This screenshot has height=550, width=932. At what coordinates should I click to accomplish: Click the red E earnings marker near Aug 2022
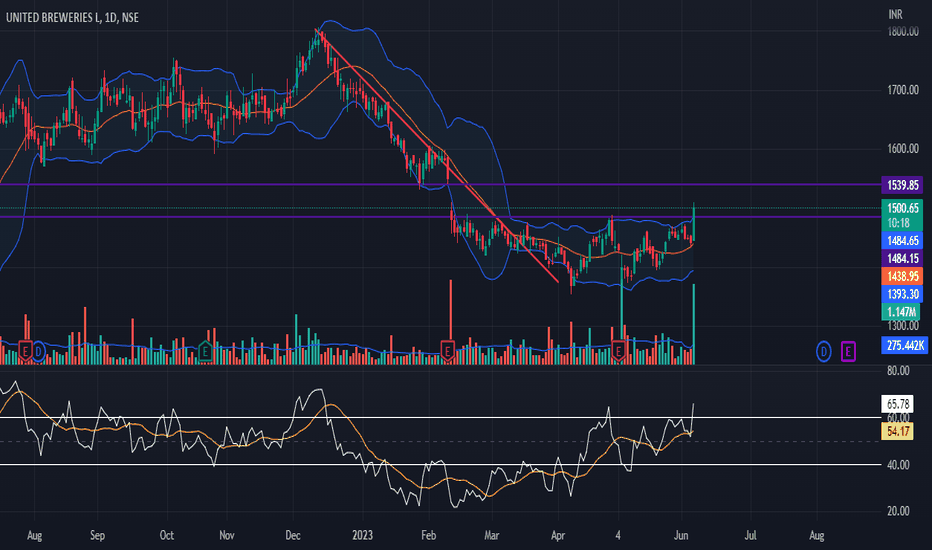pos(25,351)
